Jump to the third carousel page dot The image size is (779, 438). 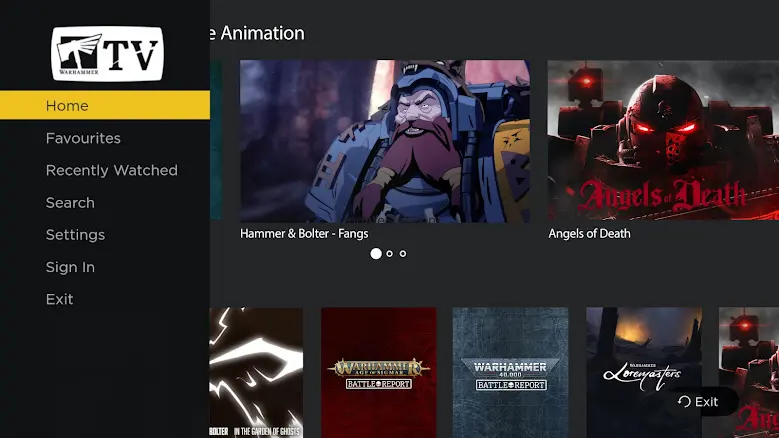[403, 254]
